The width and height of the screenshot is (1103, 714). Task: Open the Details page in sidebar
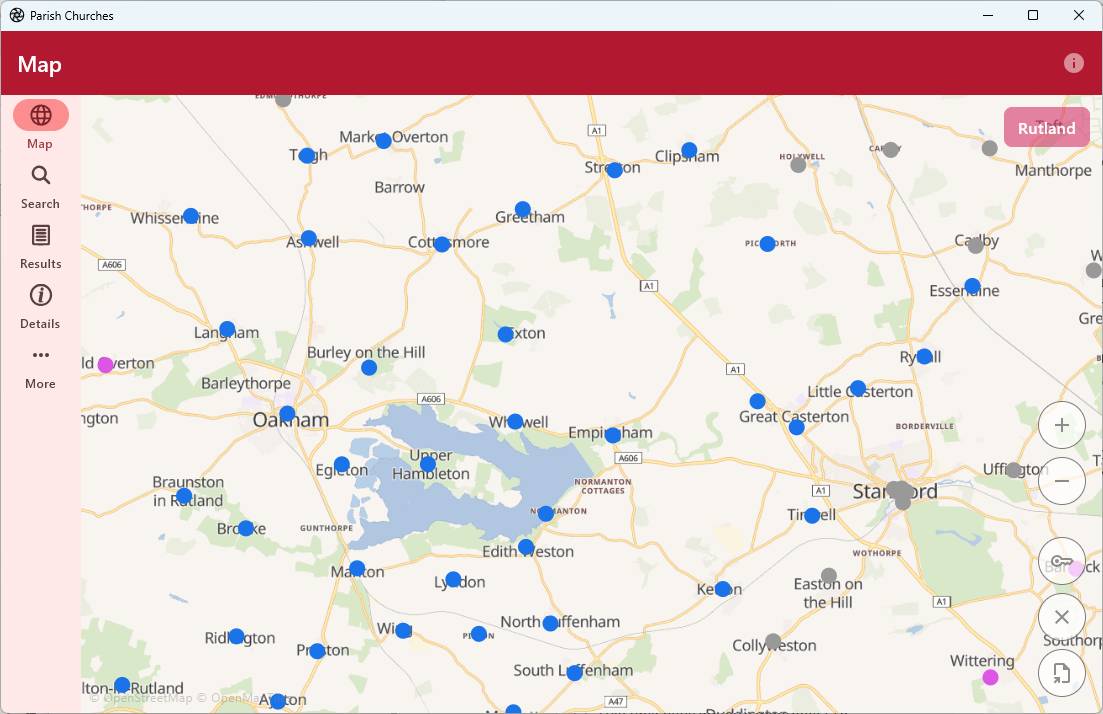point(40,307)
